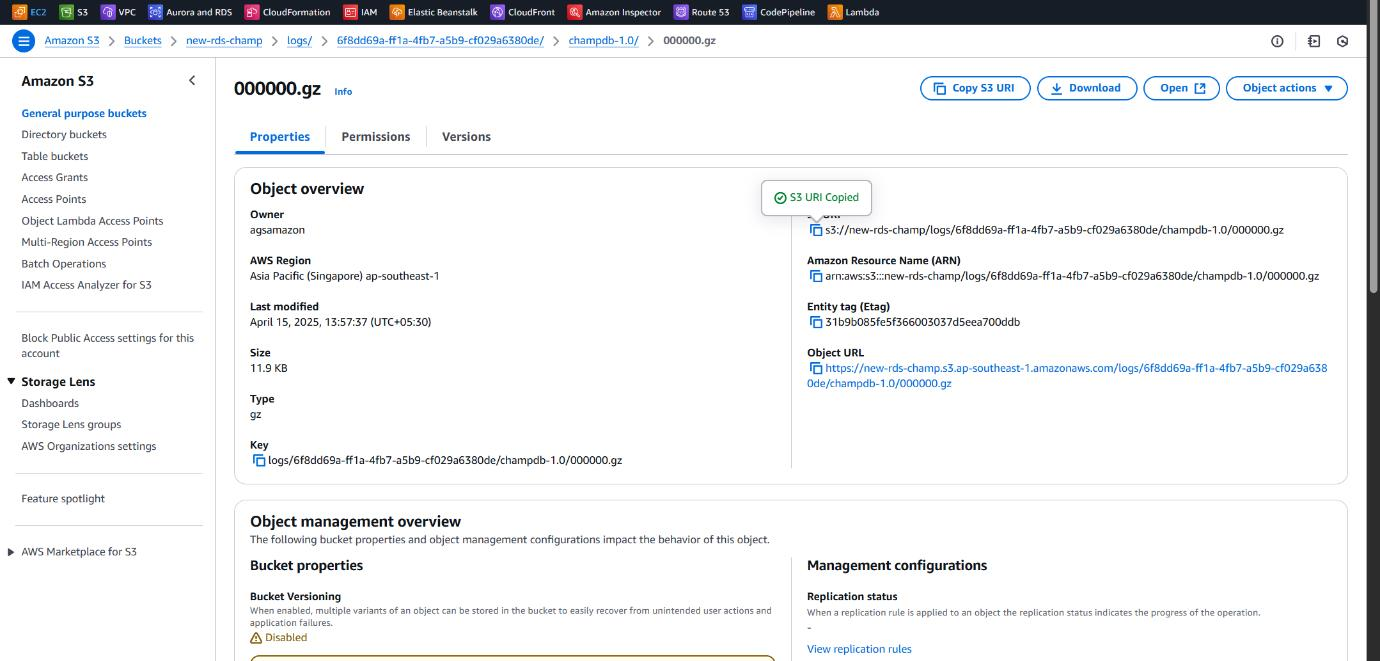Open AWS Organizations settings
This screenshot has height=661, width=1380.
point(89,446)
